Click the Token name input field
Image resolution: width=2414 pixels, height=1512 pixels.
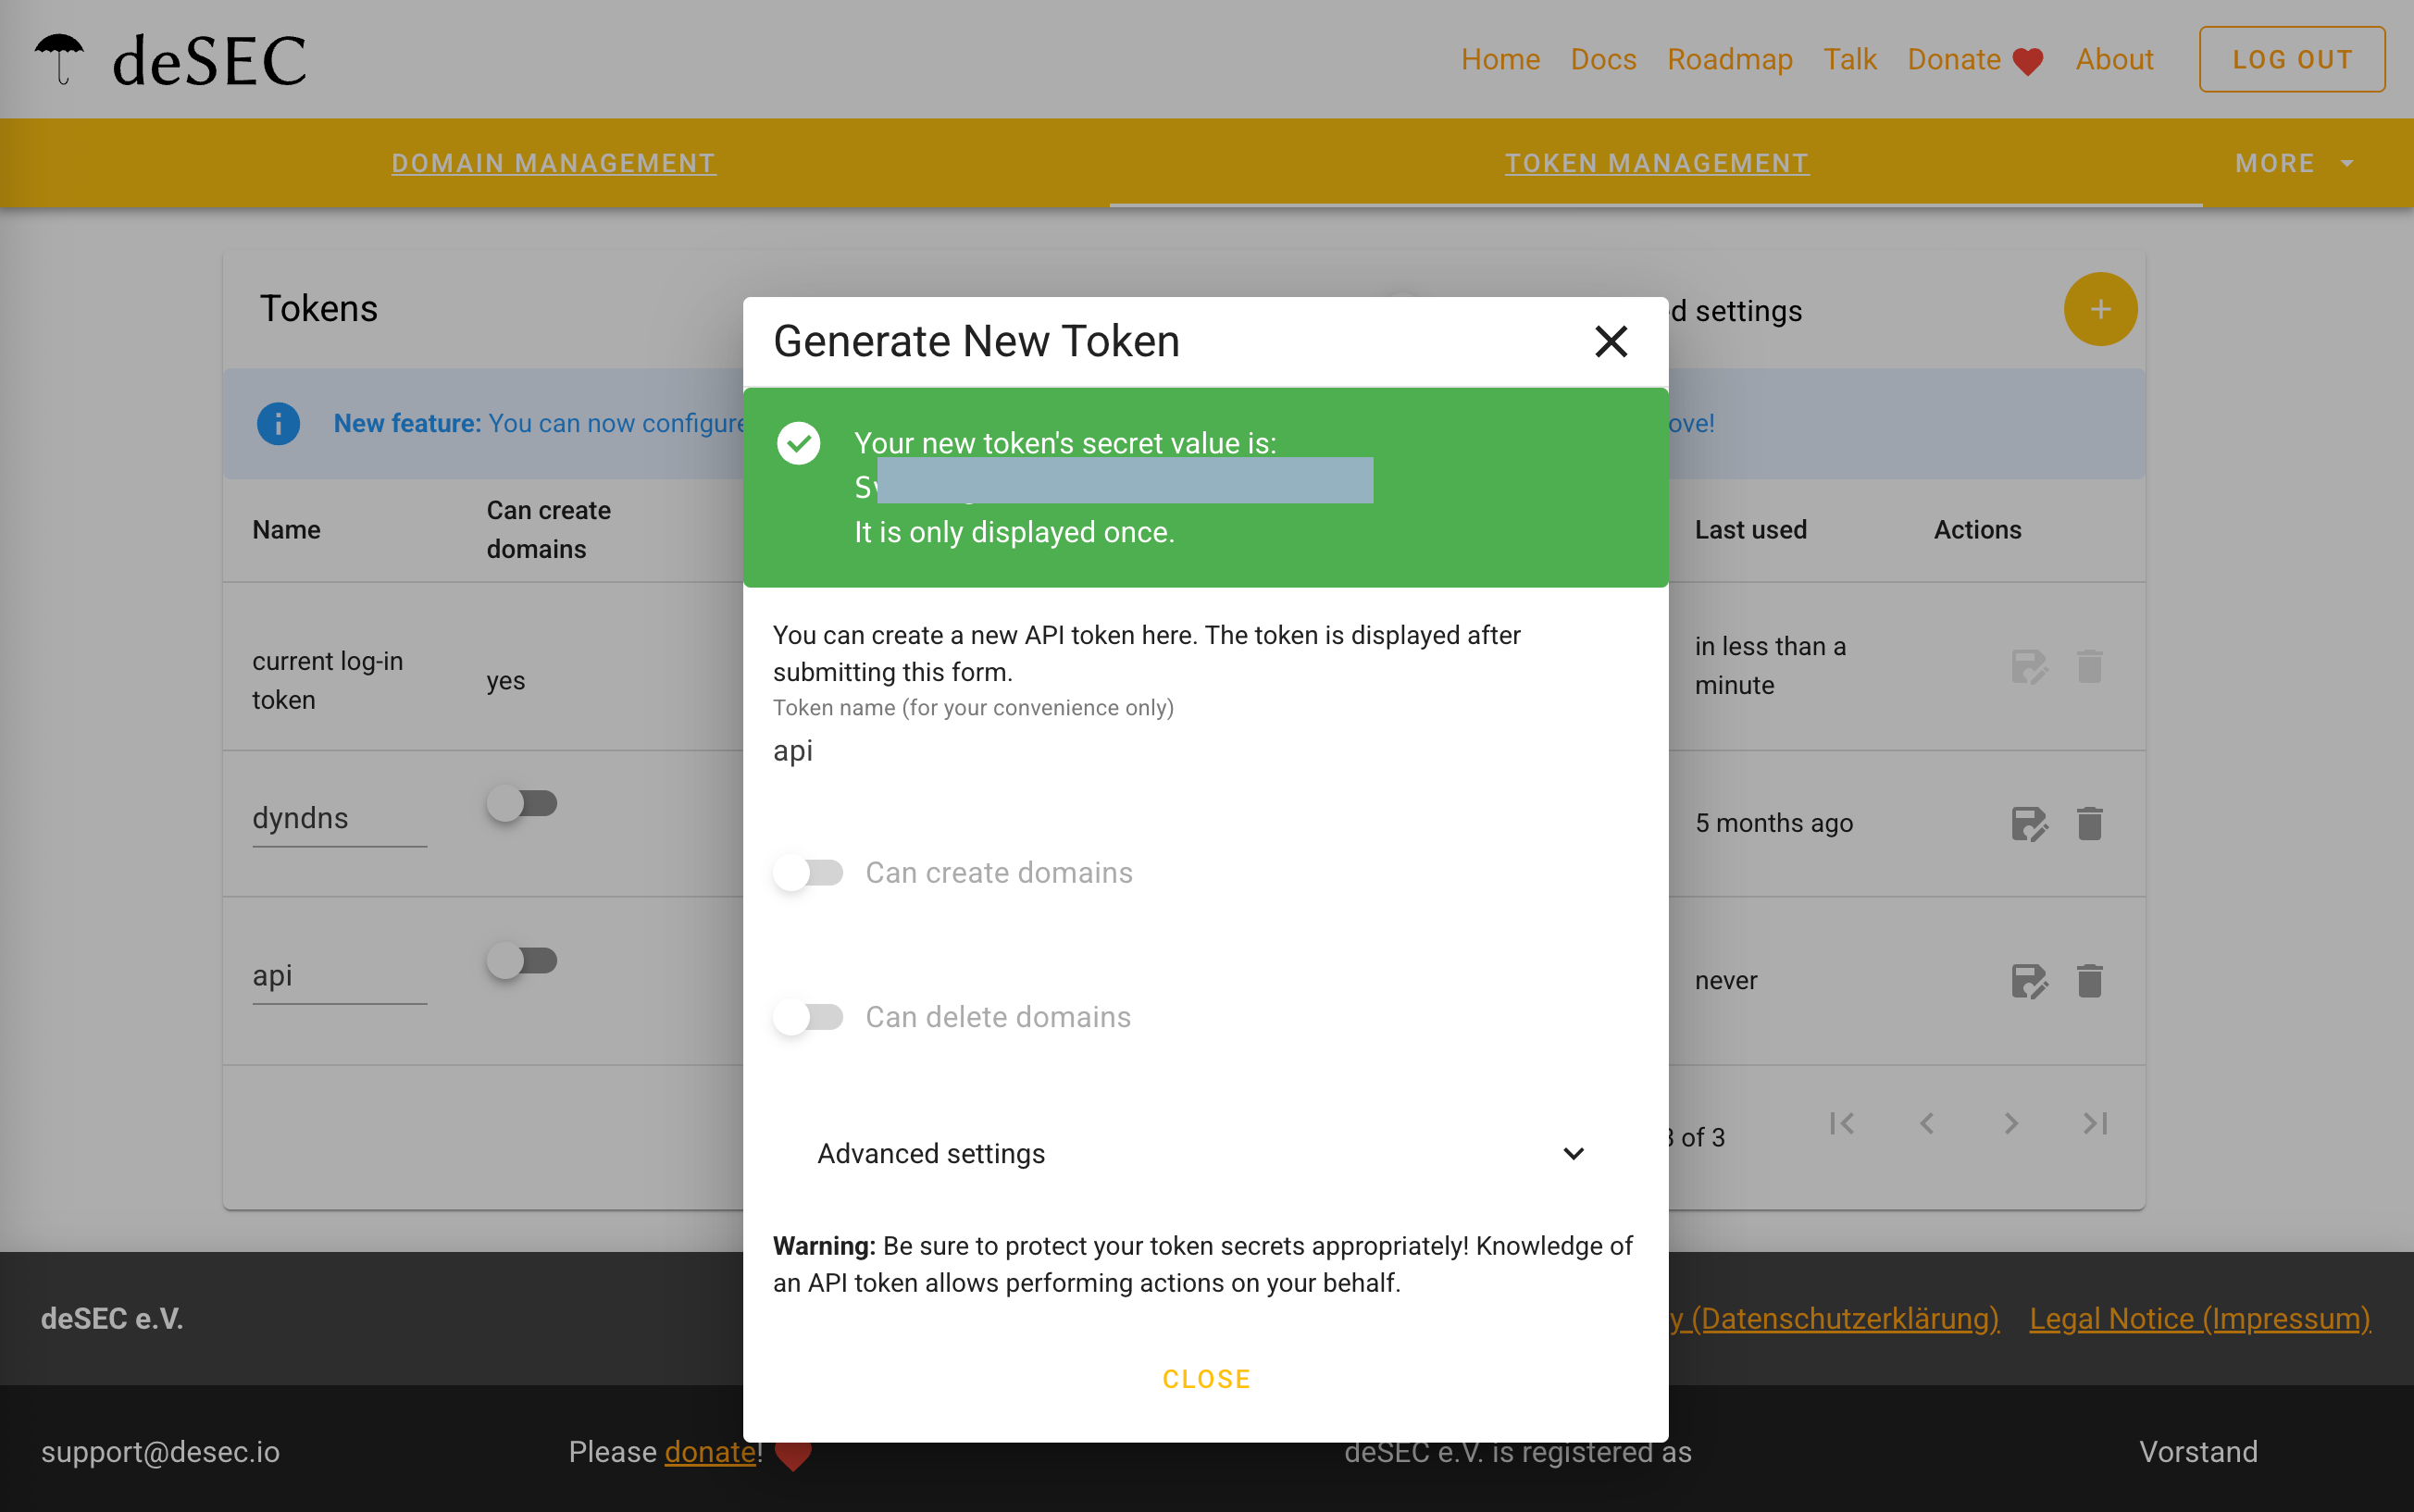click(x=1206, y=751)
